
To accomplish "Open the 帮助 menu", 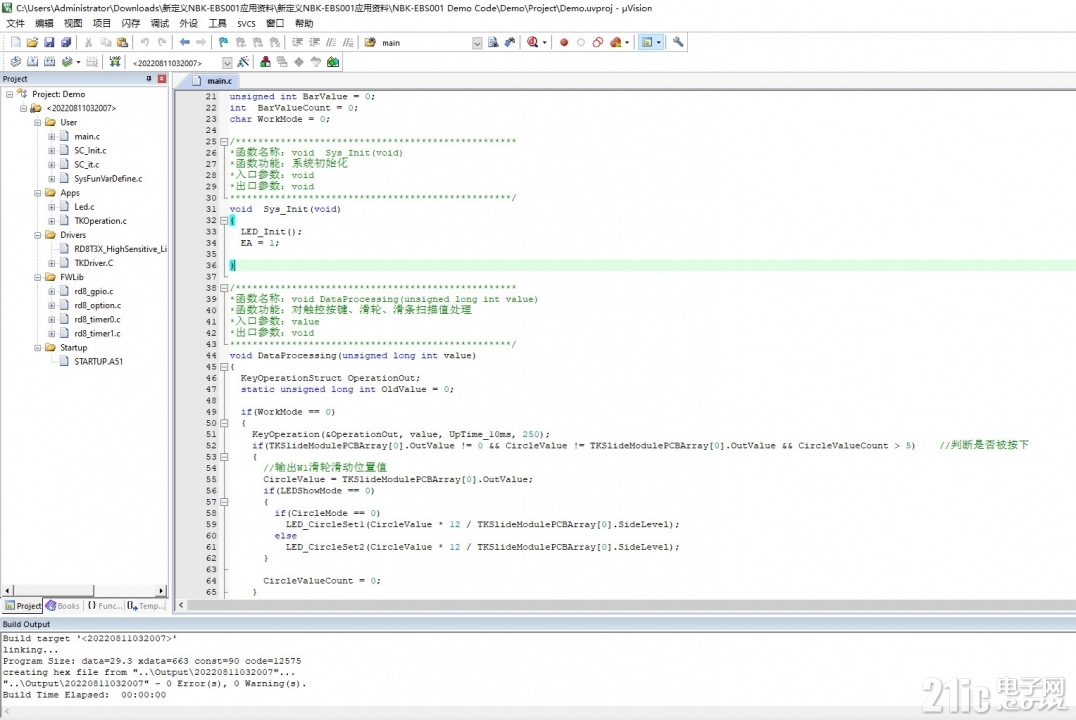I will tap(304, 23).
